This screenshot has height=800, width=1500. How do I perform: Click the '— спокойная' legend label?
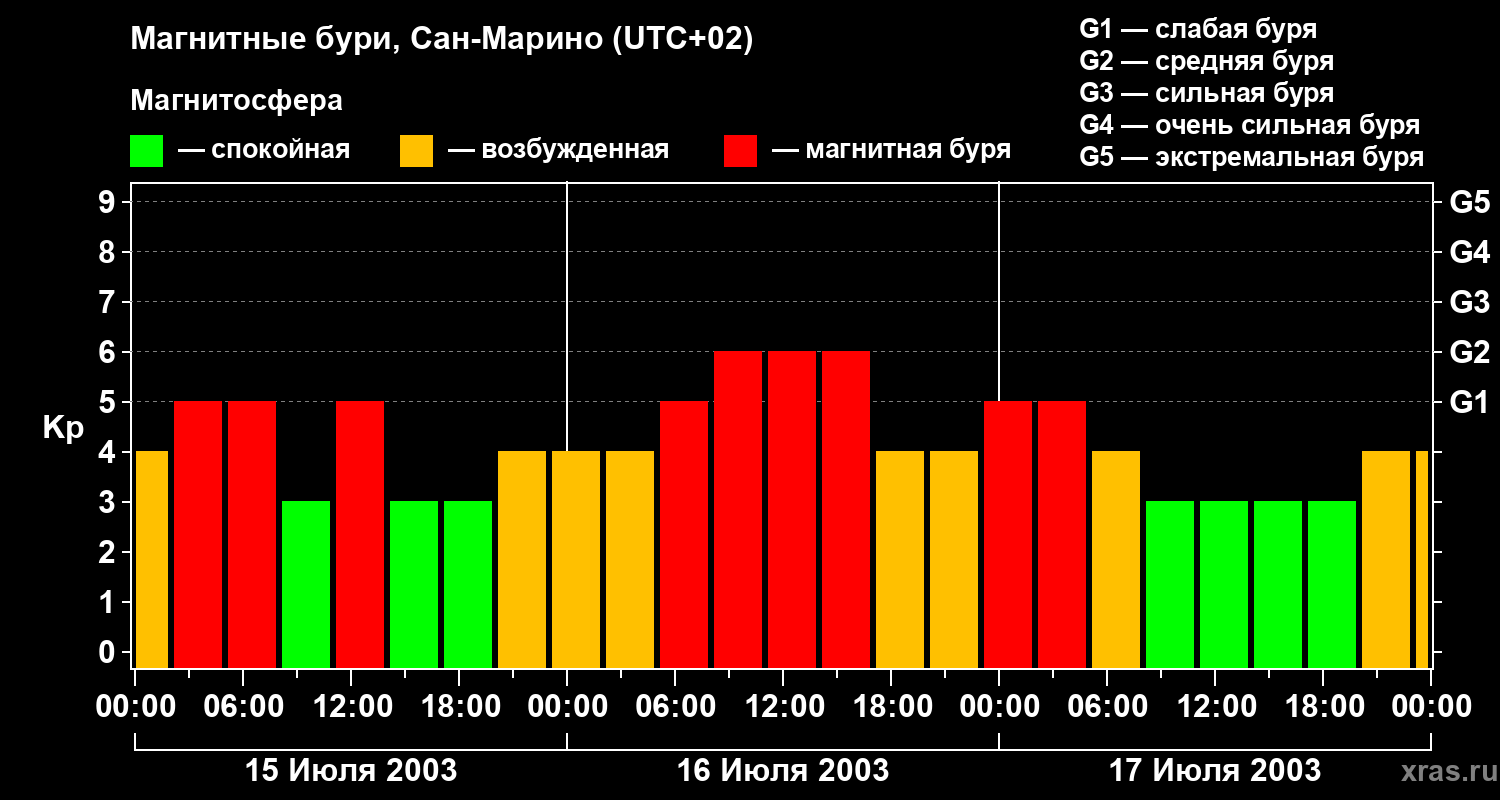(x=264, y=151)
